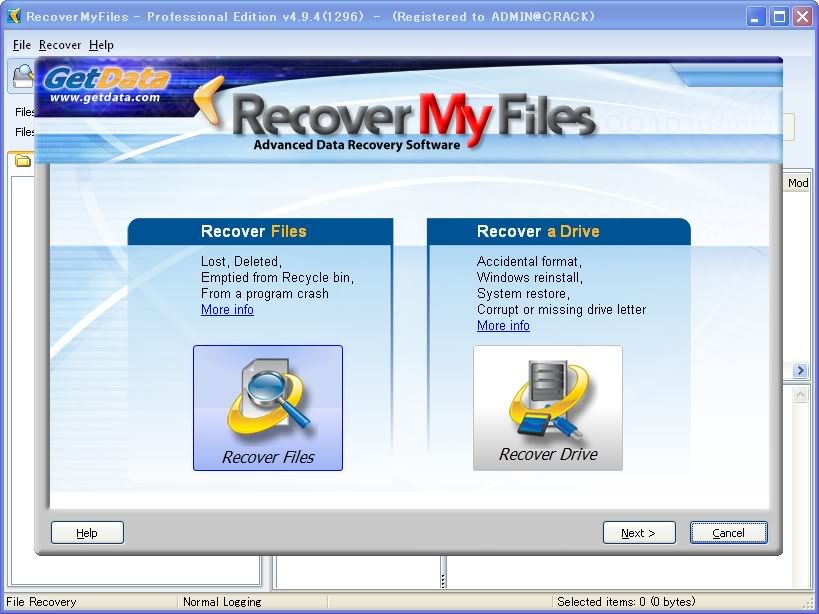819x614 pixels.
Task: Open the File menu
Action: point(22,45)
